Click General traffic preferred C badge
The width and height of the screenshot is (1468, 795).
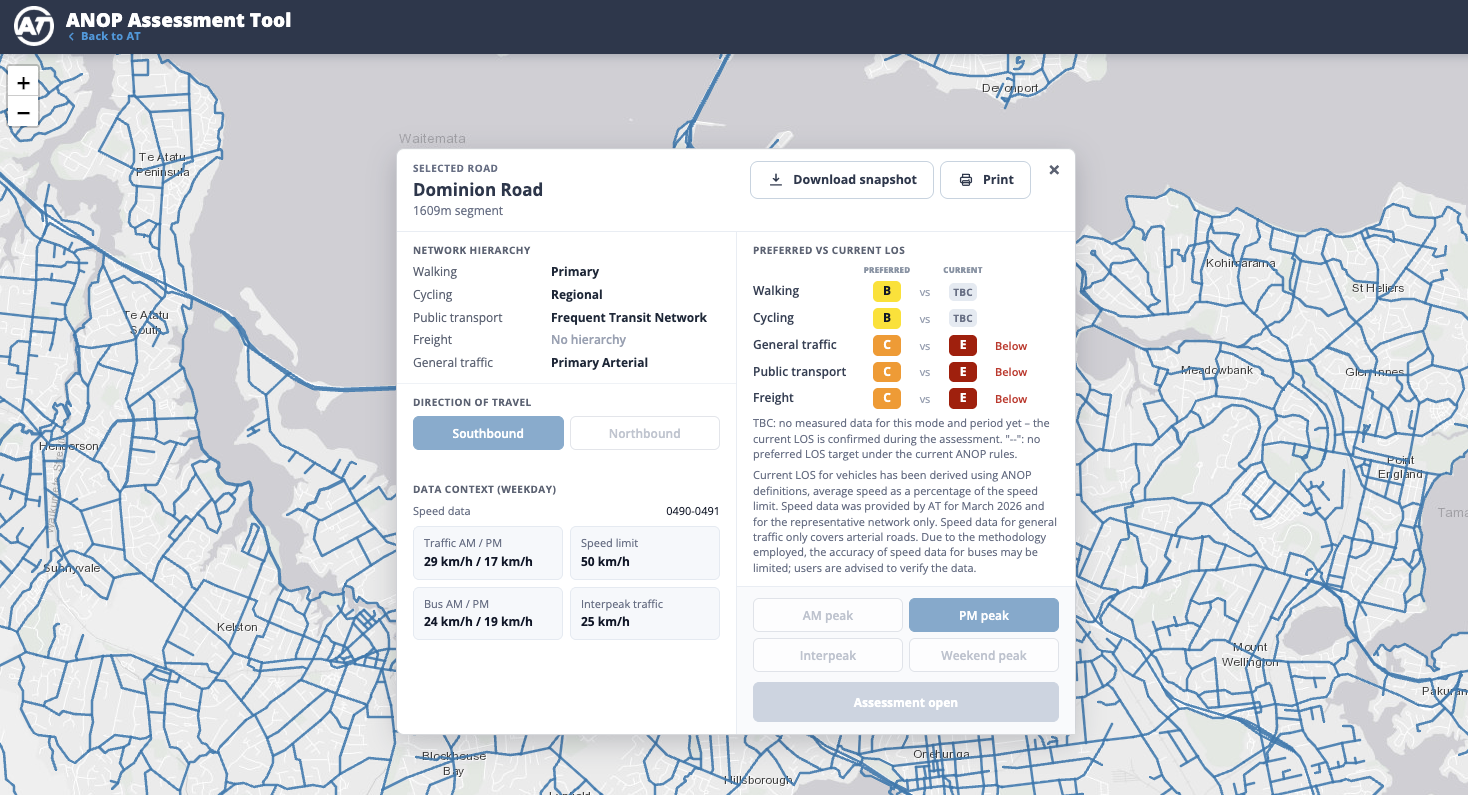pos(887,345)
